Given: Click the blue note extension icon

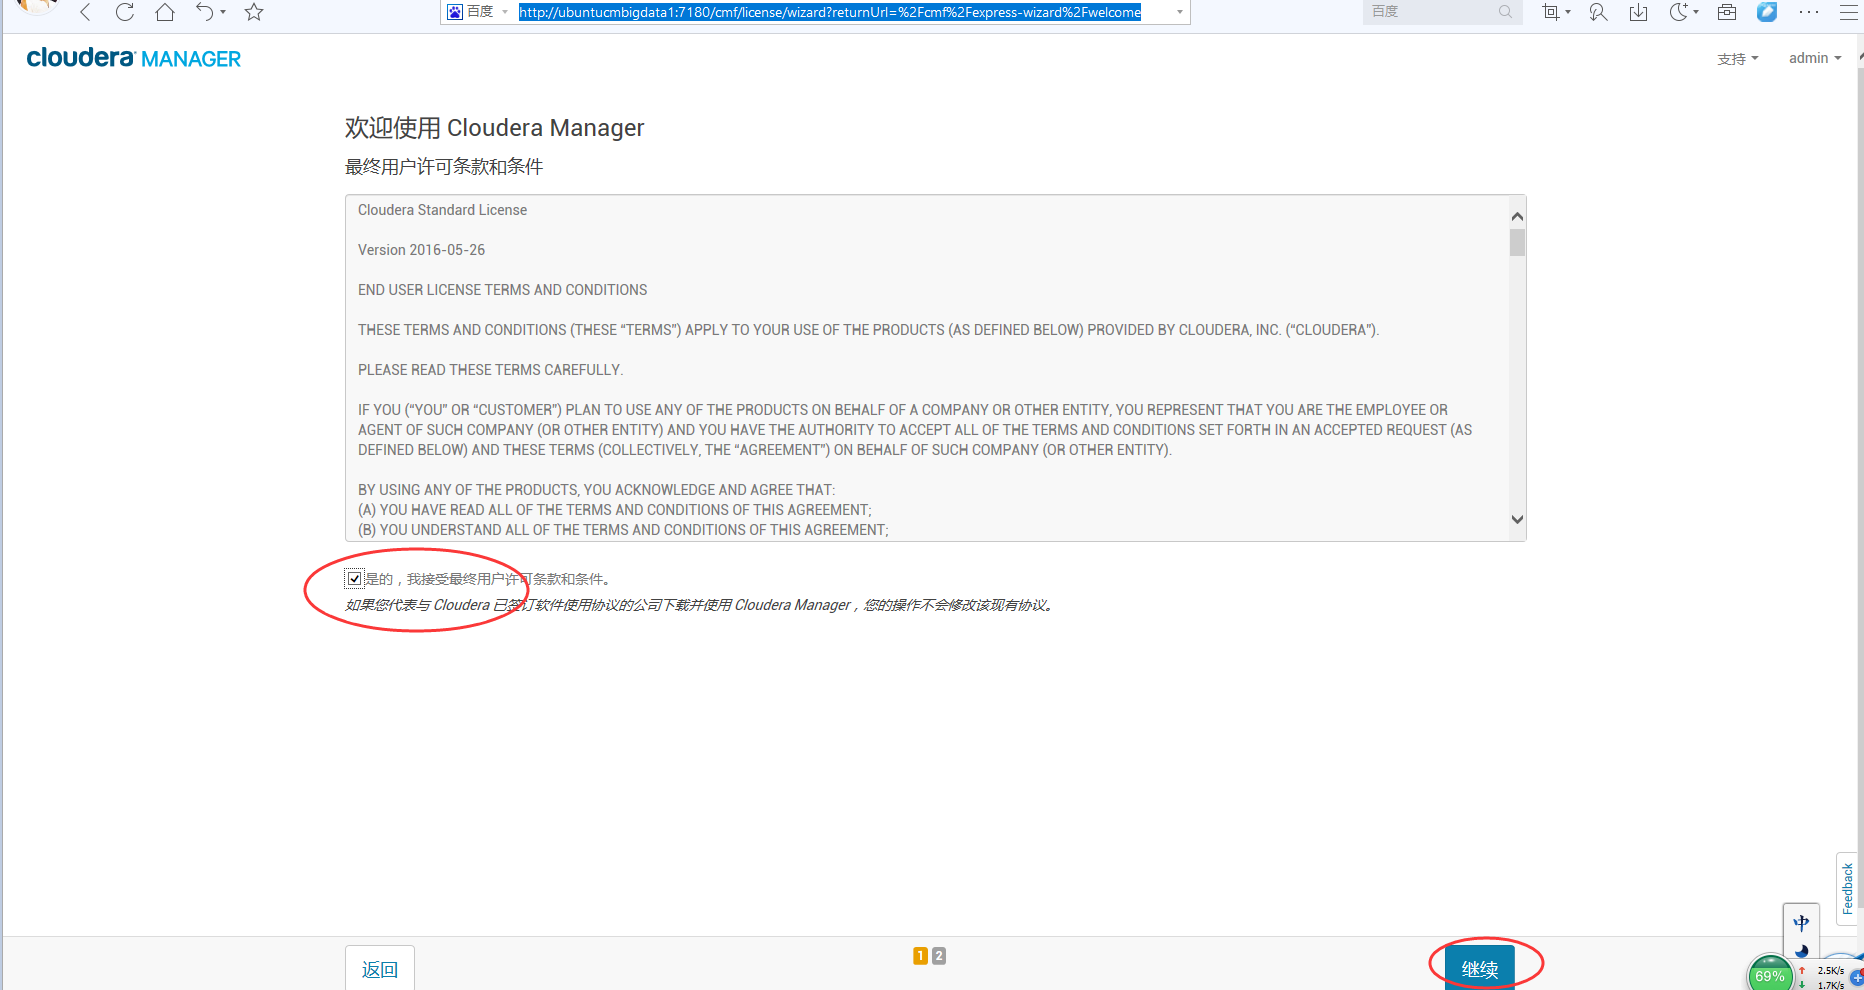Looking at the screenshot, I should click(1767, 12).
